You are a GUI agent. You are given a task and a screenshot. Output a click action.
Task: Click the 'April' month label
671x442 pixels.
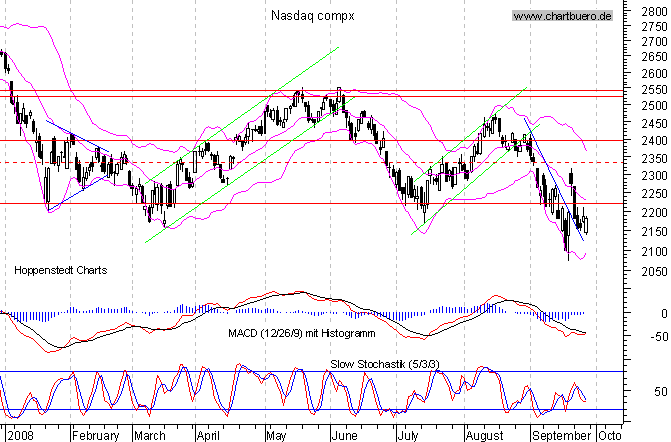[208, 436]
